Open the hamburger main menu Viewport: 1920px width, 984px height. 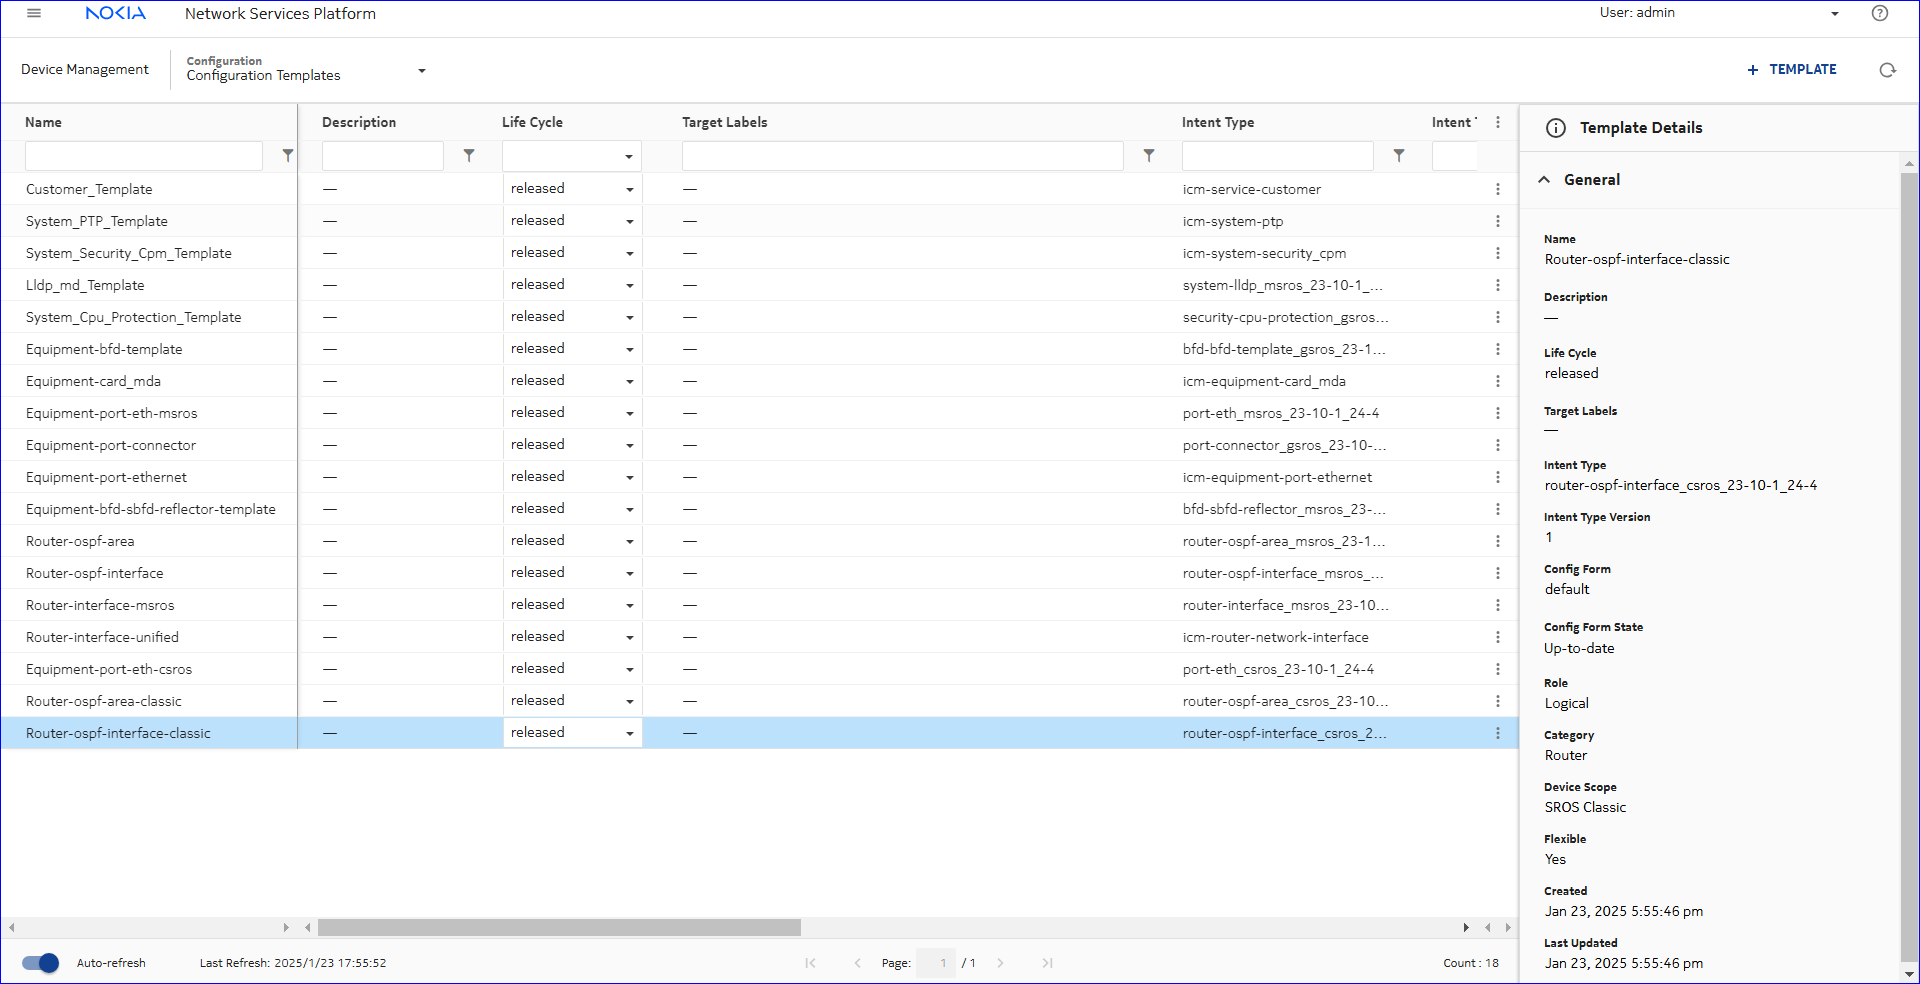click(34, 13)
